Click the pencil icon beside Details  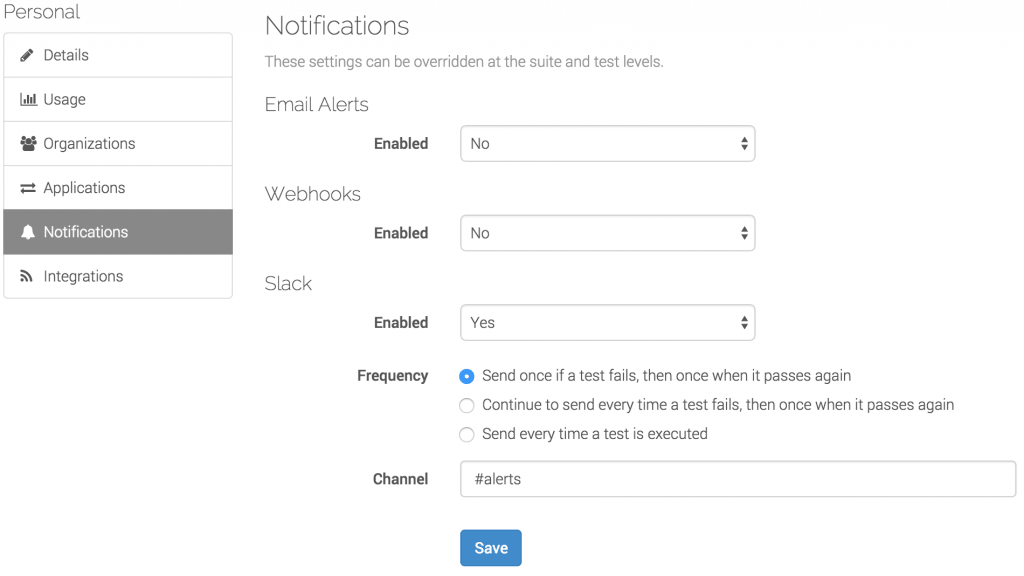tap(27, 55)
